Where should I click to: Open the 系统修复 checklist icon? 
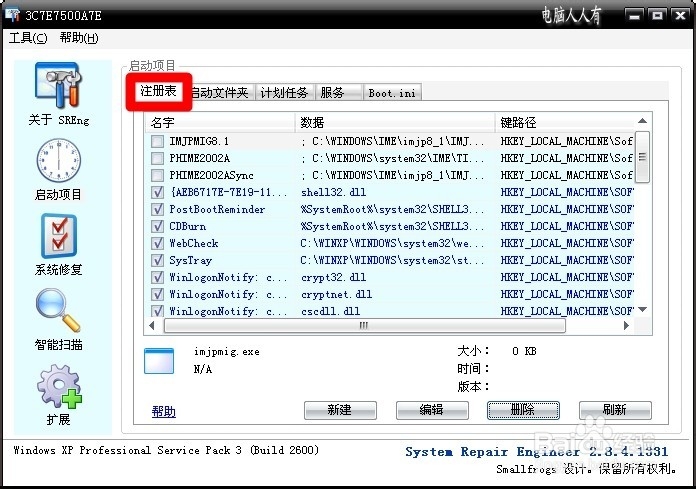point(59,236)
